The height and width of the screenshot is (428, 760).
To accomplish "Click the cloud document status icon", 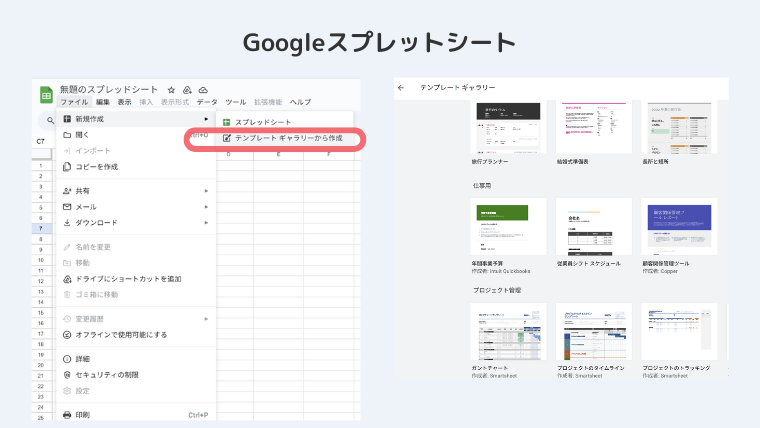I will pos(203,90).
